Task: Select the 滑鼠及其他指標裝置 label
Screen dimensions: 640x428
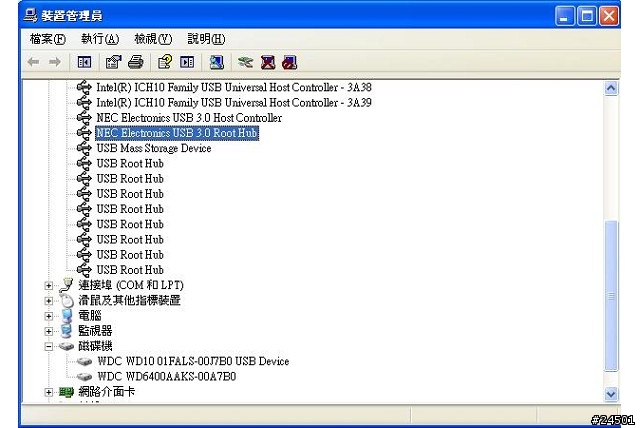Action: (129, 301)
